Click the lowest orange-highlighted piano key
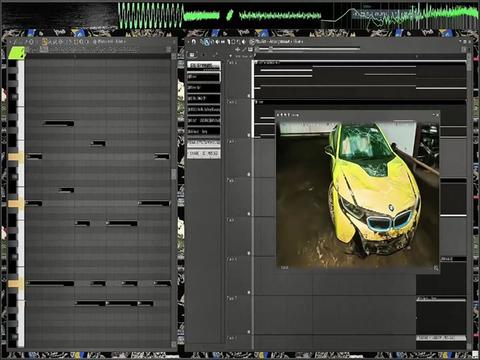Image resolution: width=480 pixels, height=360 pixels. coord(16,284)
